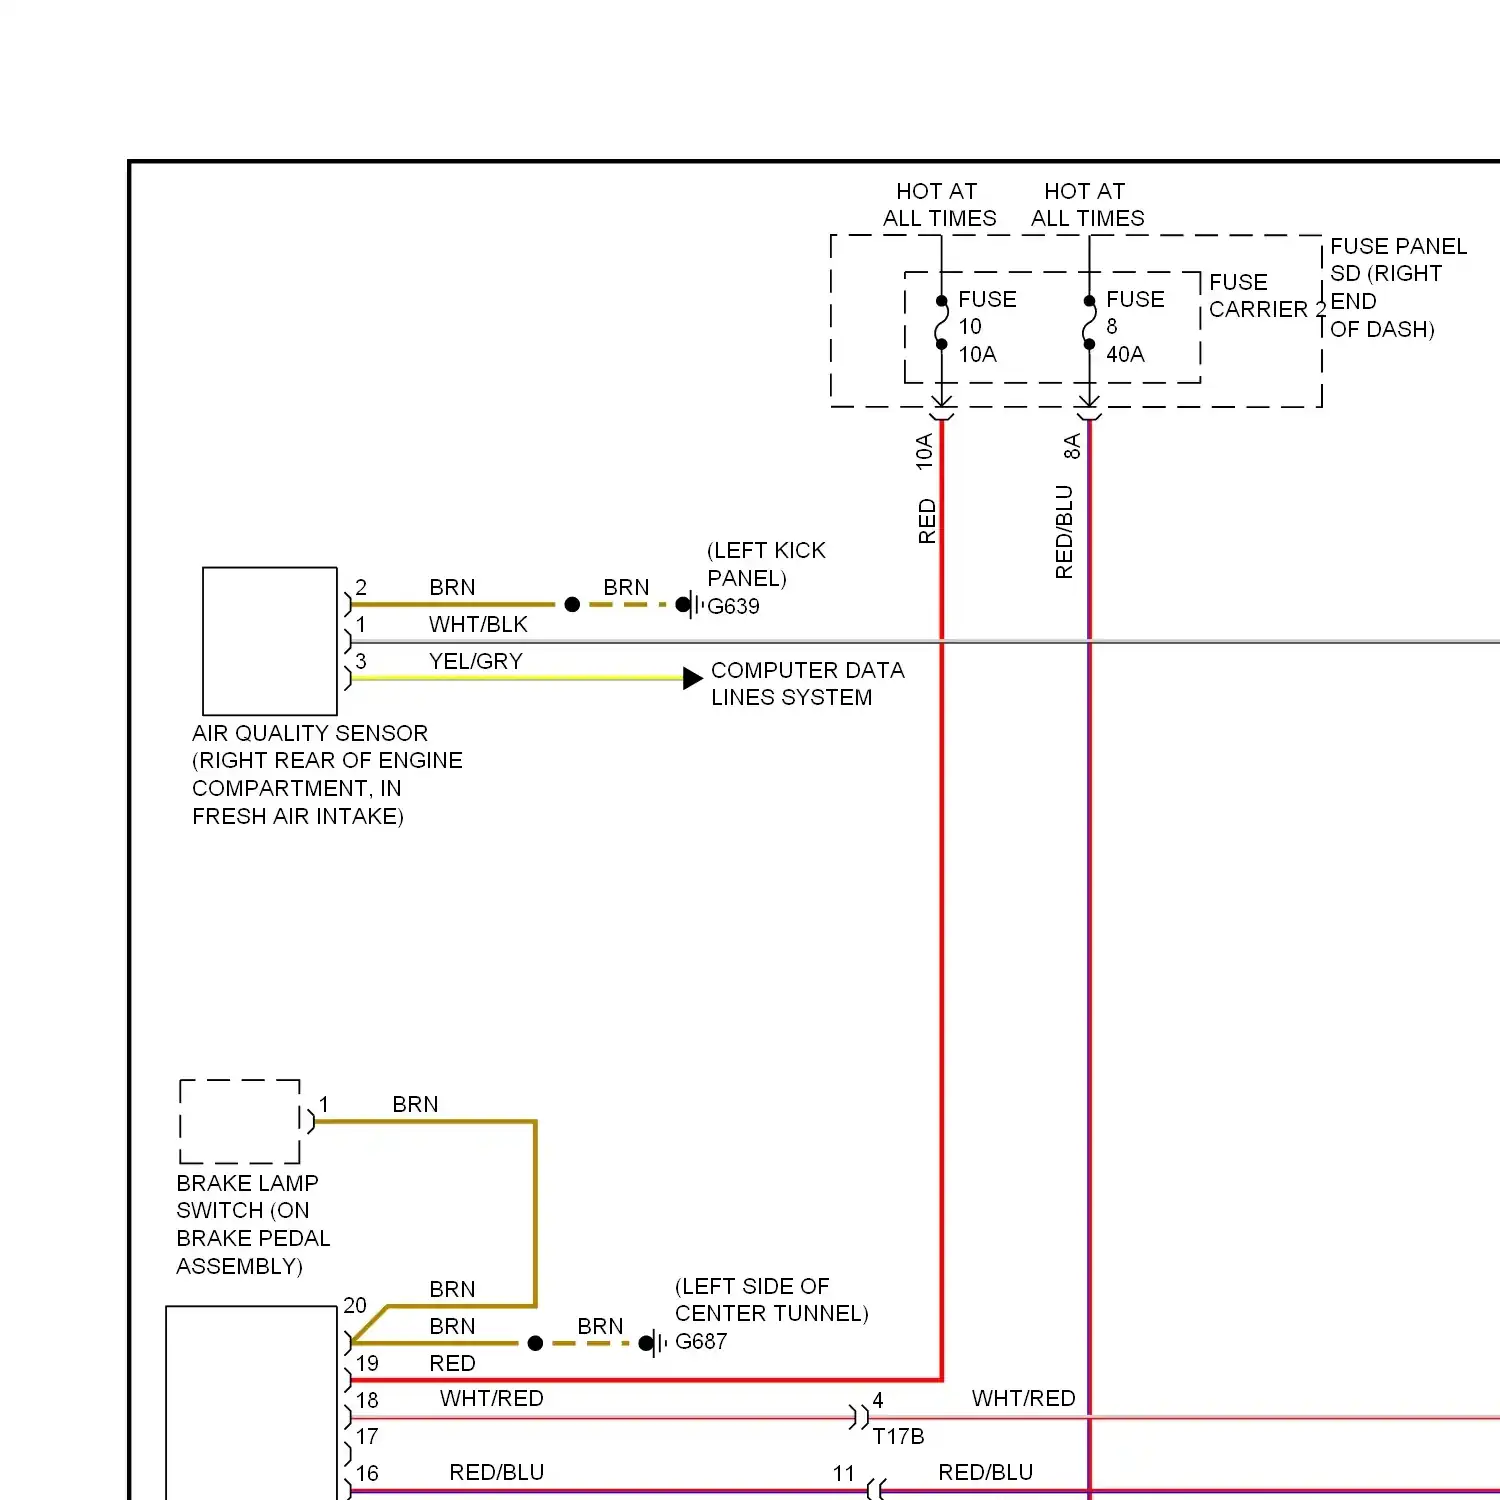Click the brake lamp switch dashed box

tap(240, 1121)
